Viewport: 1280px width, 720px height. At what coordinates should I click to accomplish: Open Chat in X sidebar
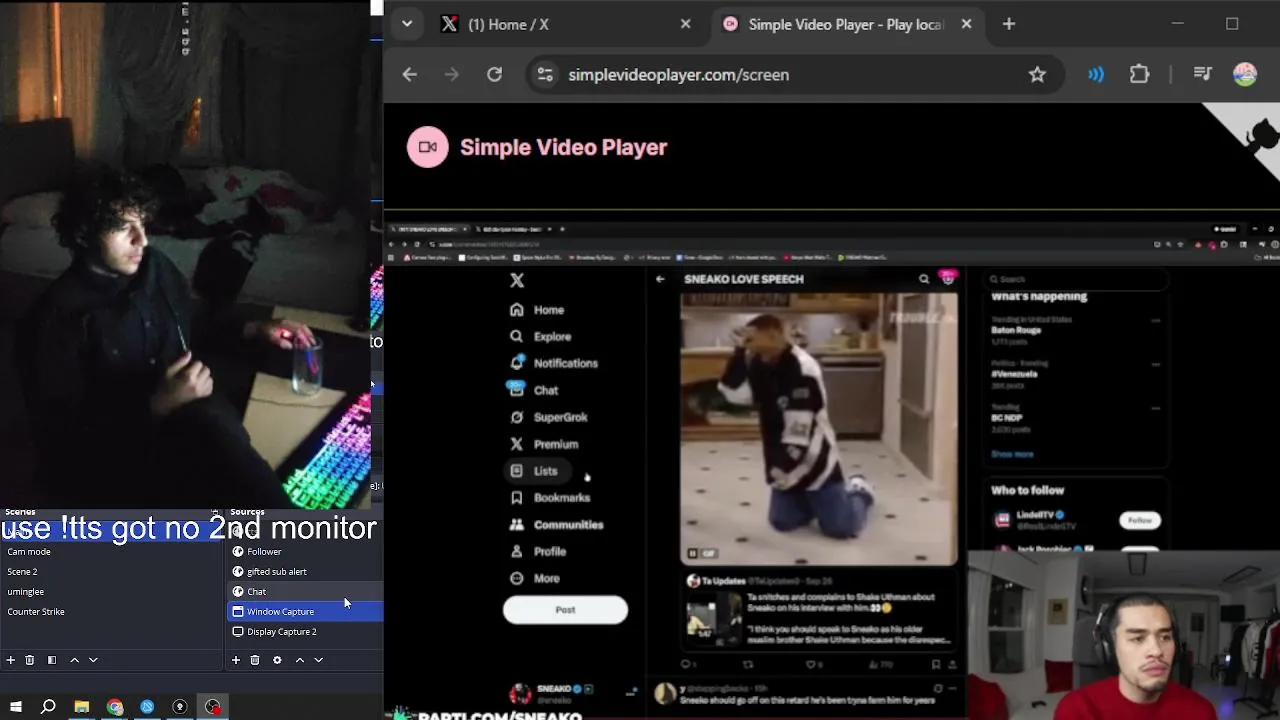pyautogui.click(x=534, y=390)
